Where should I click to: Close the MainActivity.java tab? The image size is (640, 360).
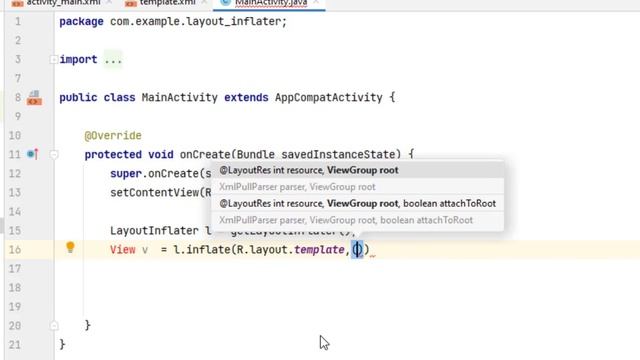pos(316,3)
